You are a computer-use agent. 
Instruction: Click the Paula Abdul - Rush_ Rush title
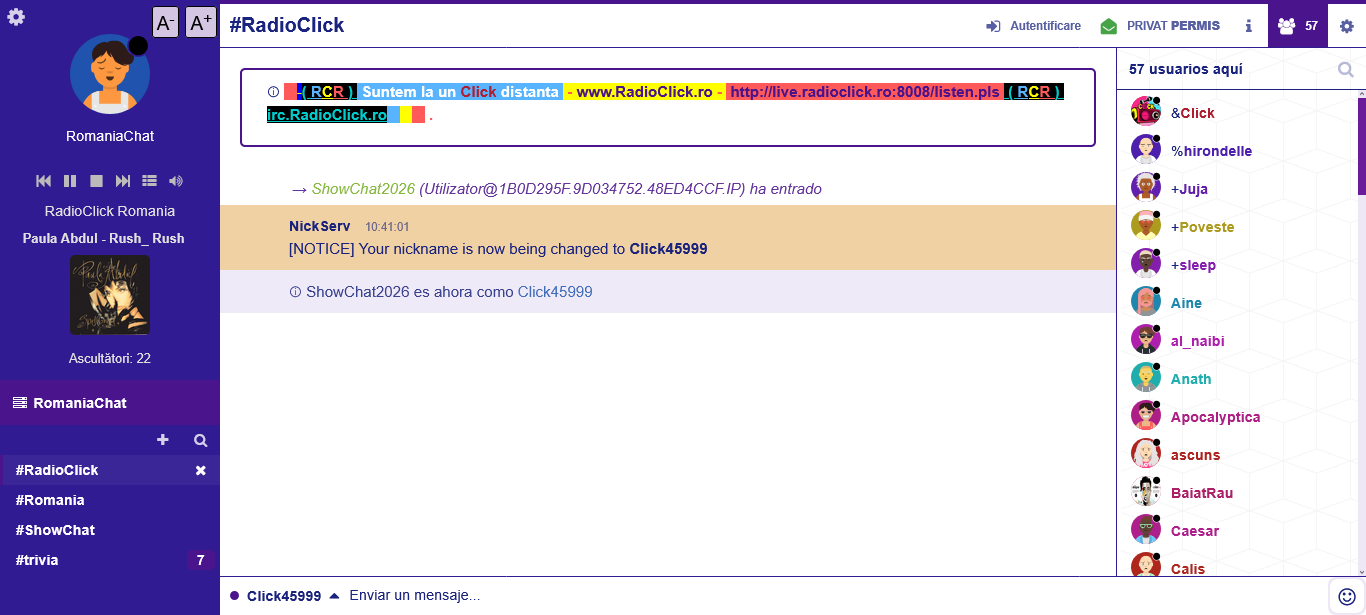tap(104, 239)
